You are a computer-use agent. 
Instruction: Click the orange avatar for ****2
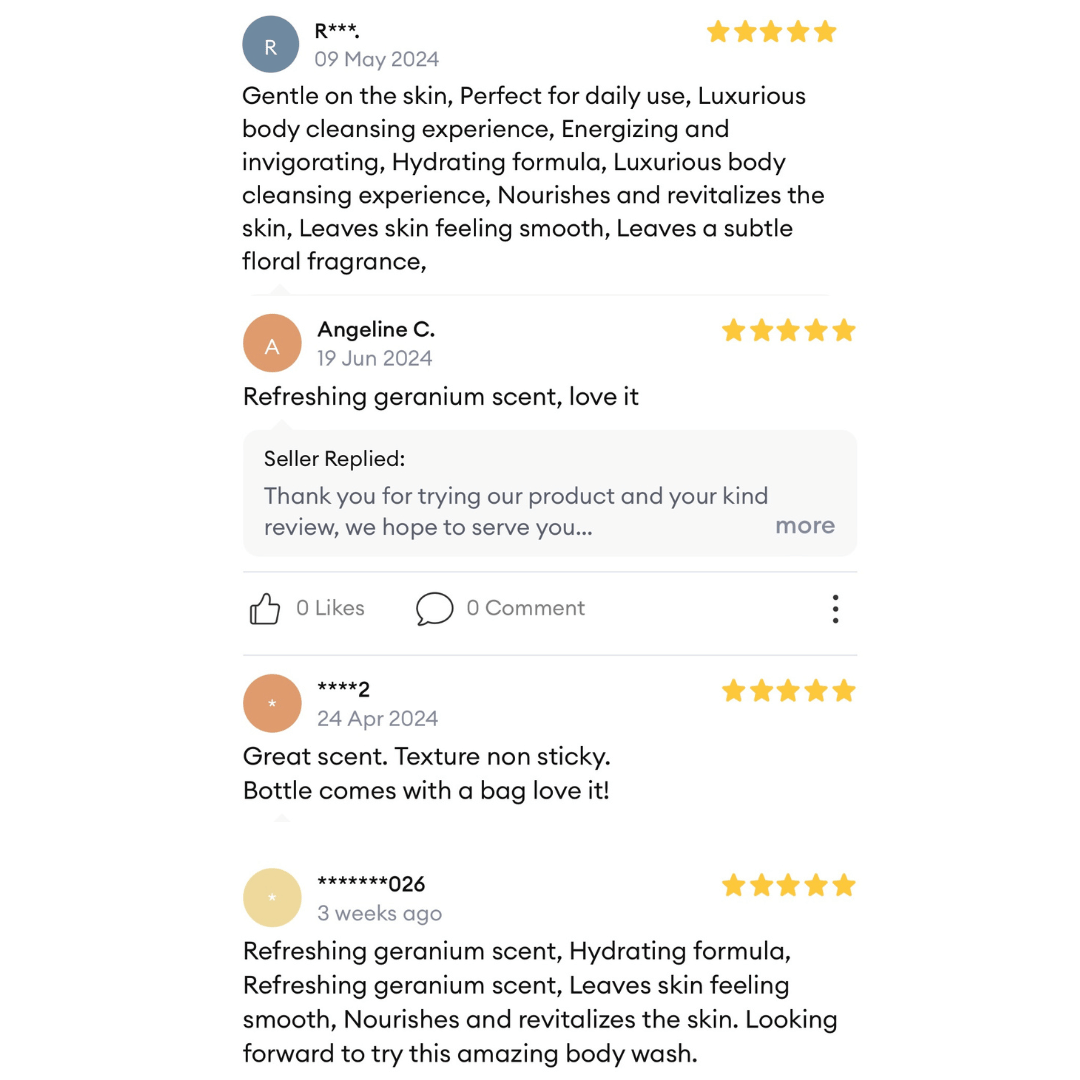pyautogui.click(x=272, y=703)
